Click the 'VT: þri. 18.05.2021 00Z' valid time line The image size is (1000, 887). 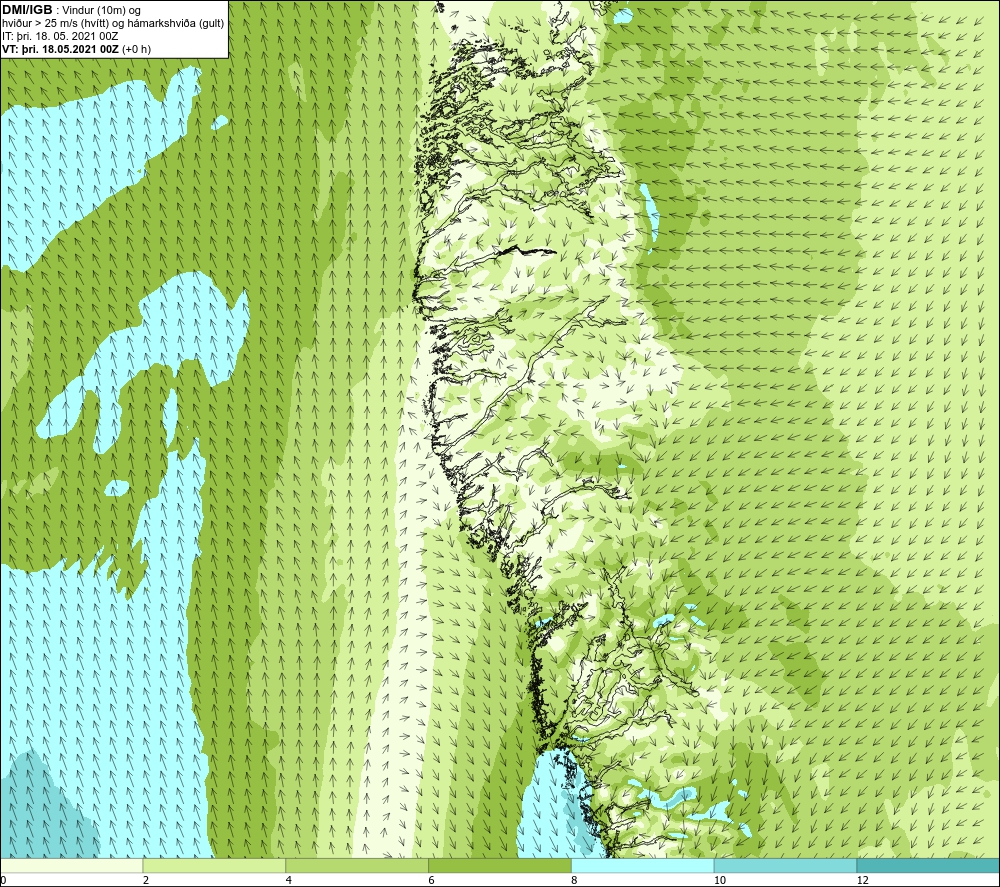point(61,49)
